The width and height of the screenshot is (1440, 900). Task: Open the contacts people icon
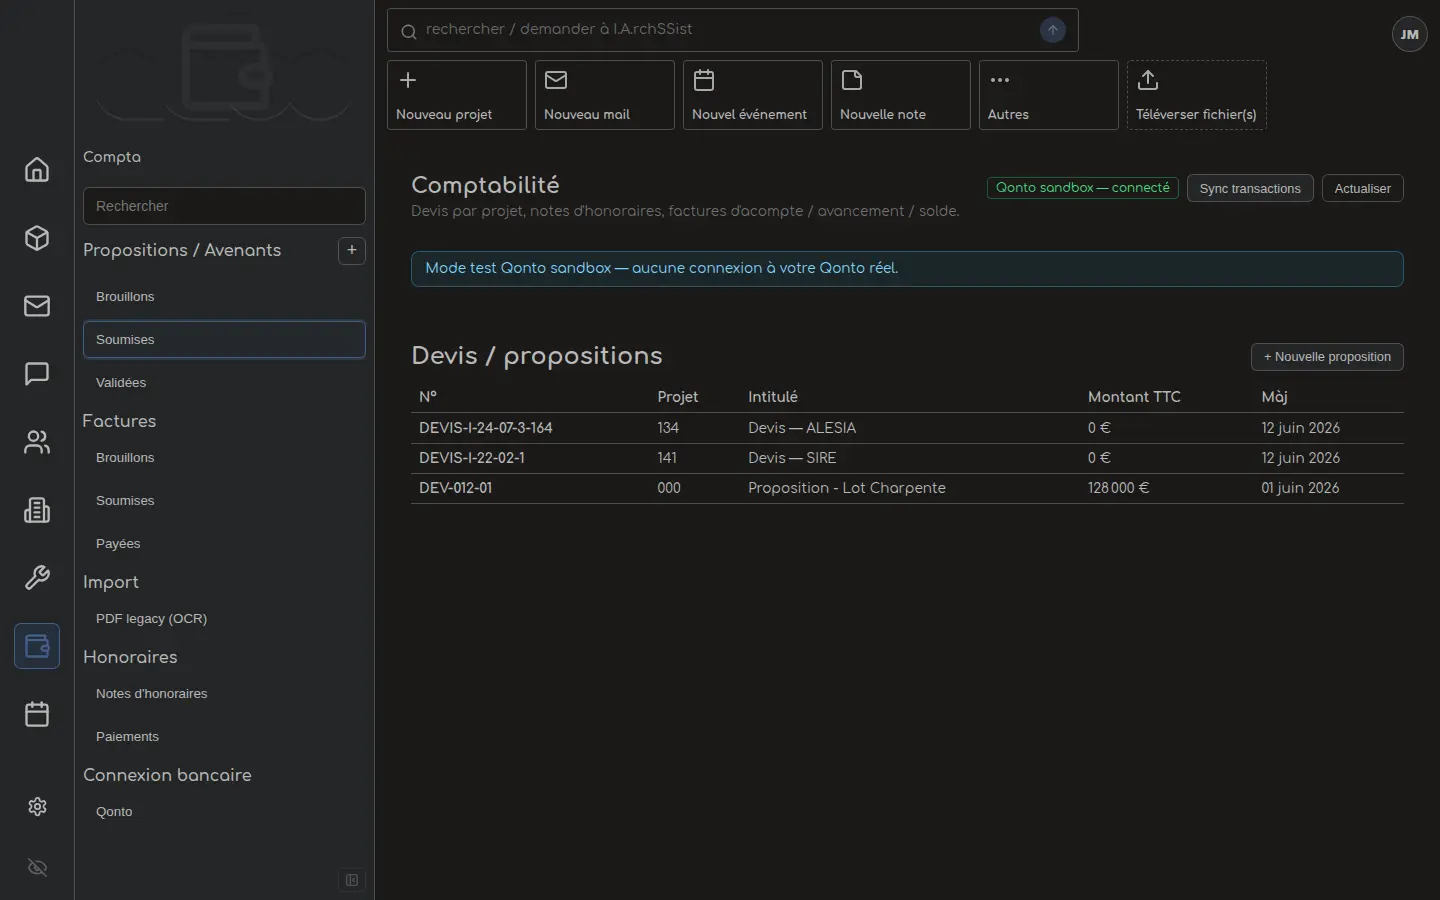tap(37, 442)
